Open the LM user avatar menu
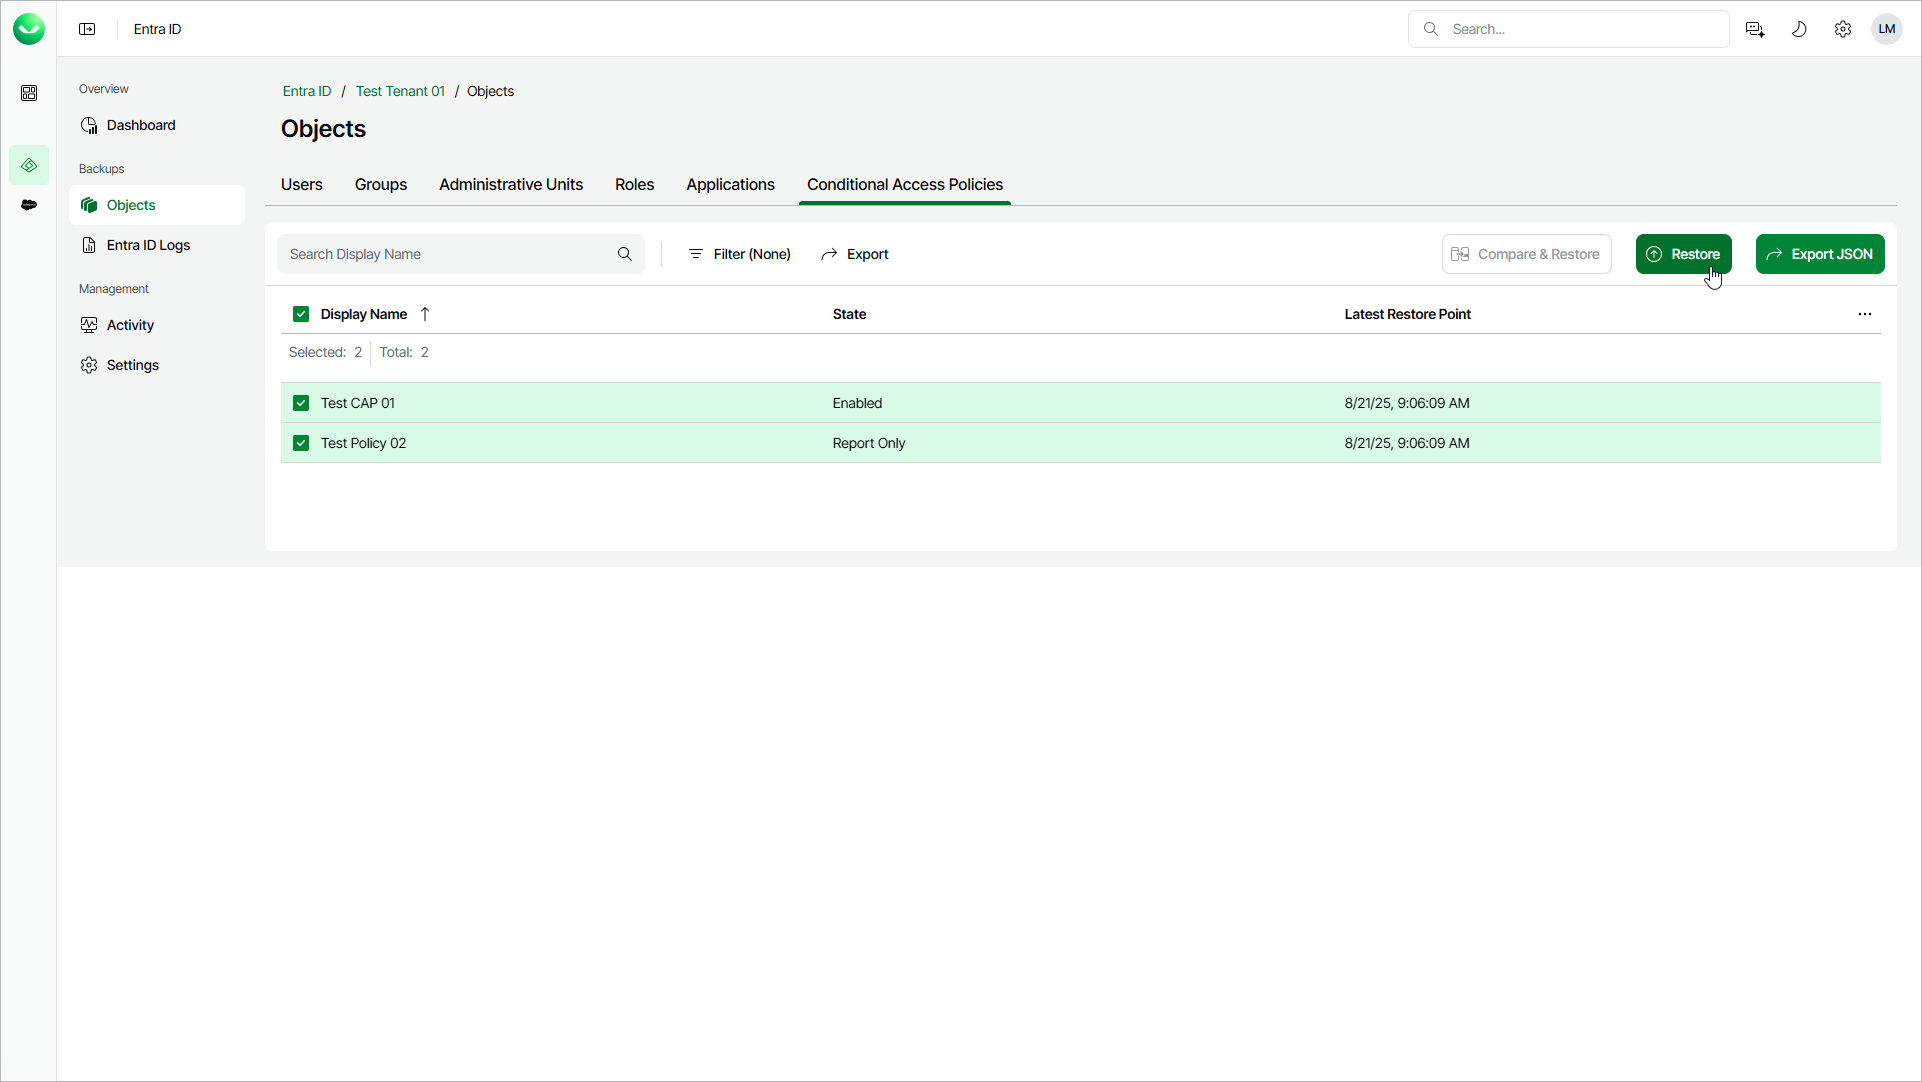The height and width of the screenshot is (1082, 1922). coord(1887,29)
